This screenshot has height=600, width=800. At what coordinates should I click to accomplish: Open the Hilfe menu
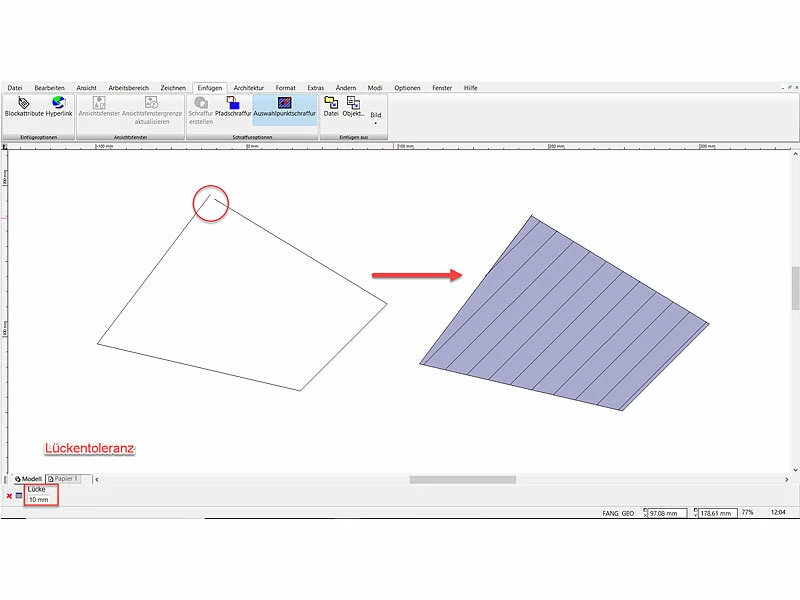[470, 88]
